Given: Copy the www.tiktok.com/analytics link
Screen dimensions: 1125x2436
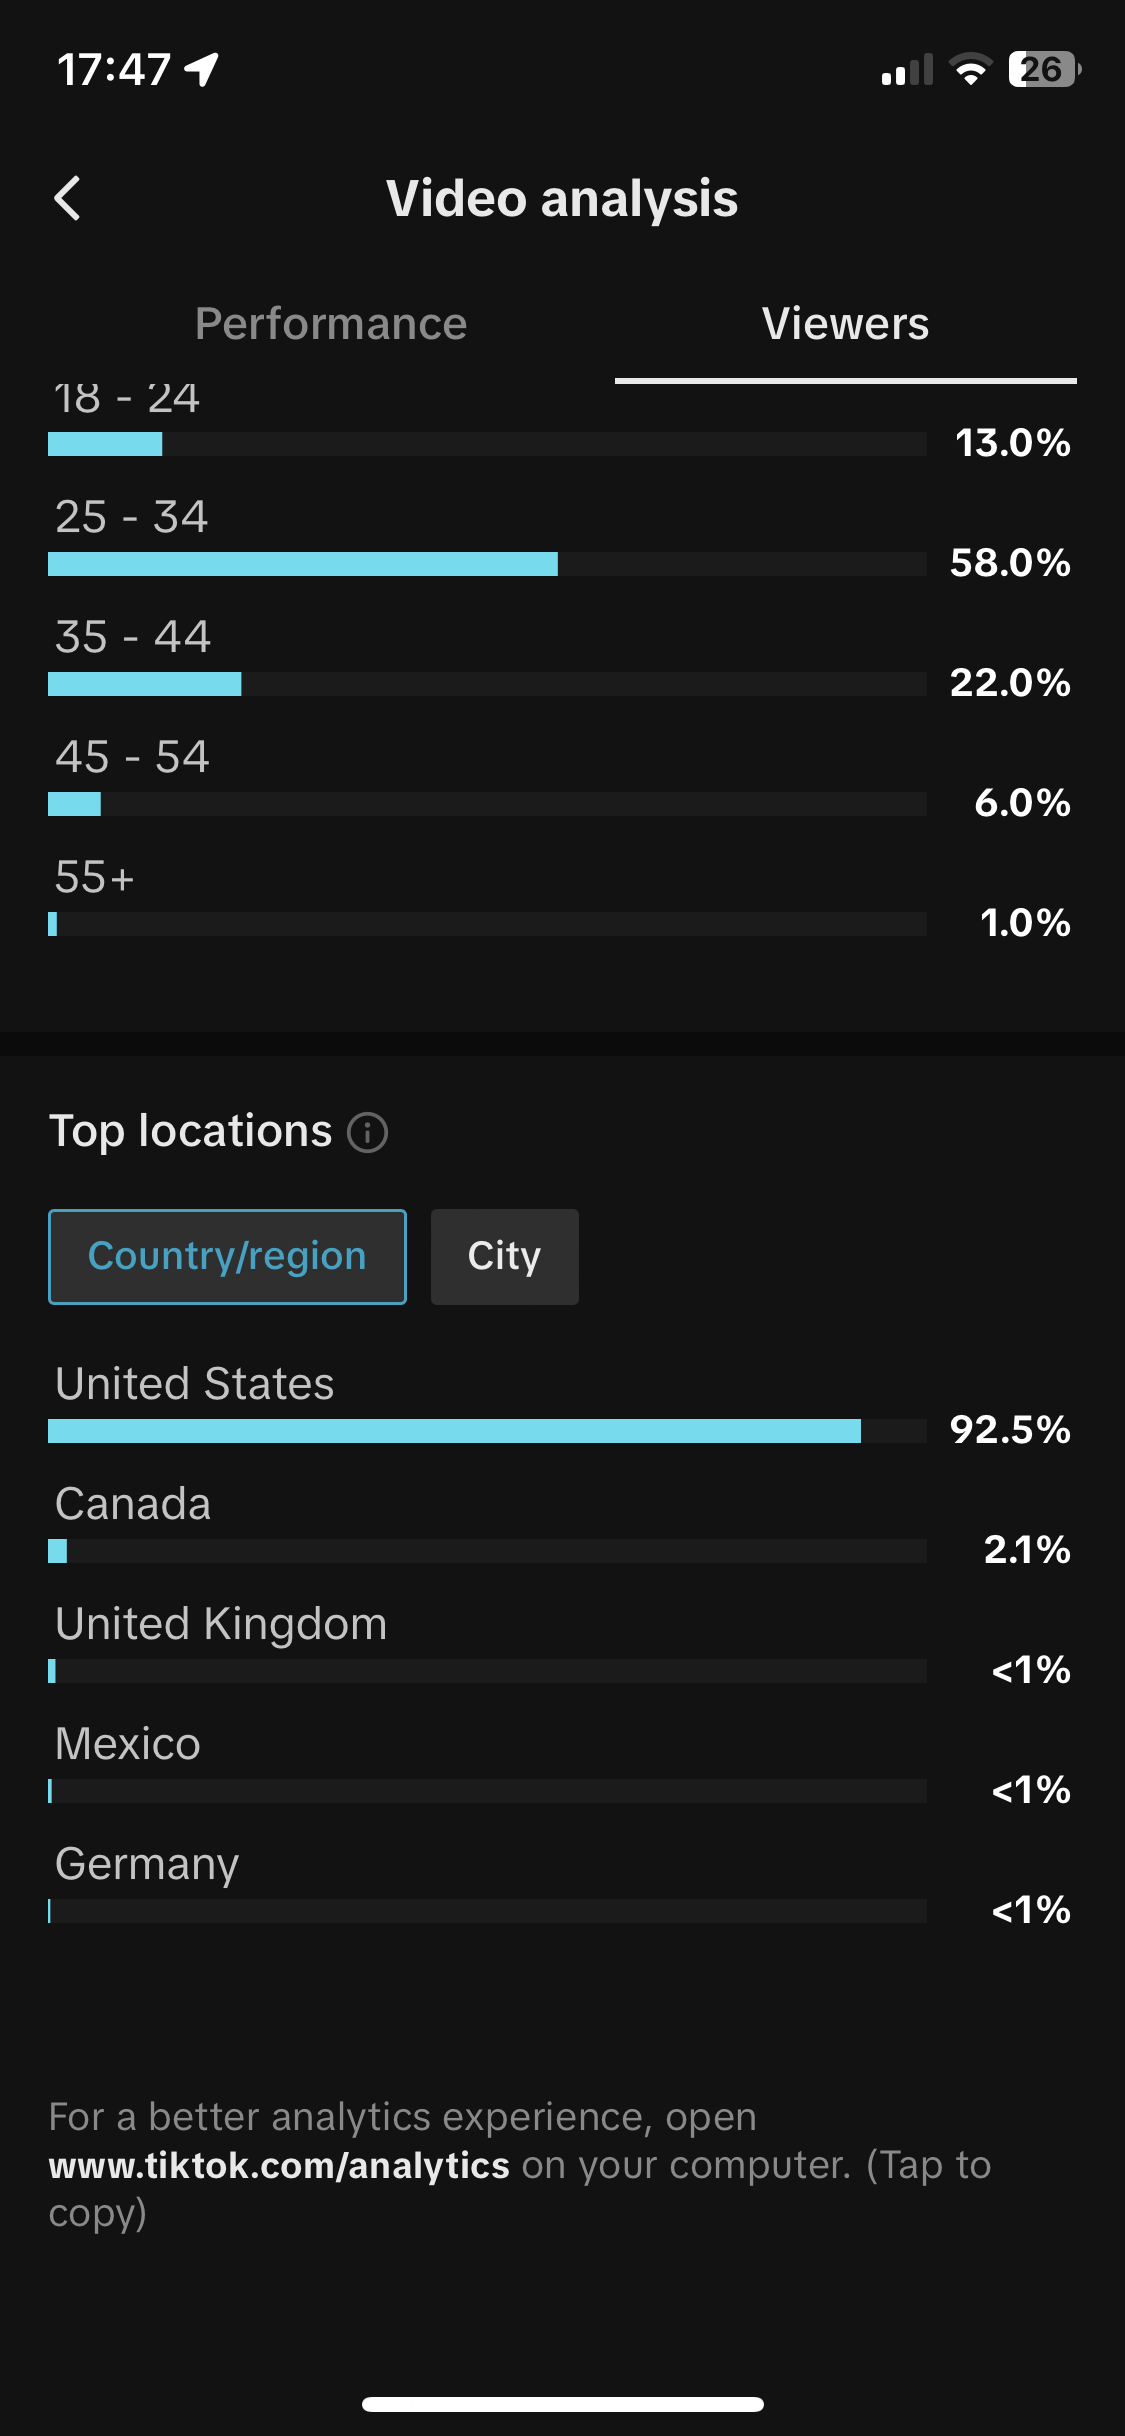Looking at the screenshot, I should click(279, 2165).
